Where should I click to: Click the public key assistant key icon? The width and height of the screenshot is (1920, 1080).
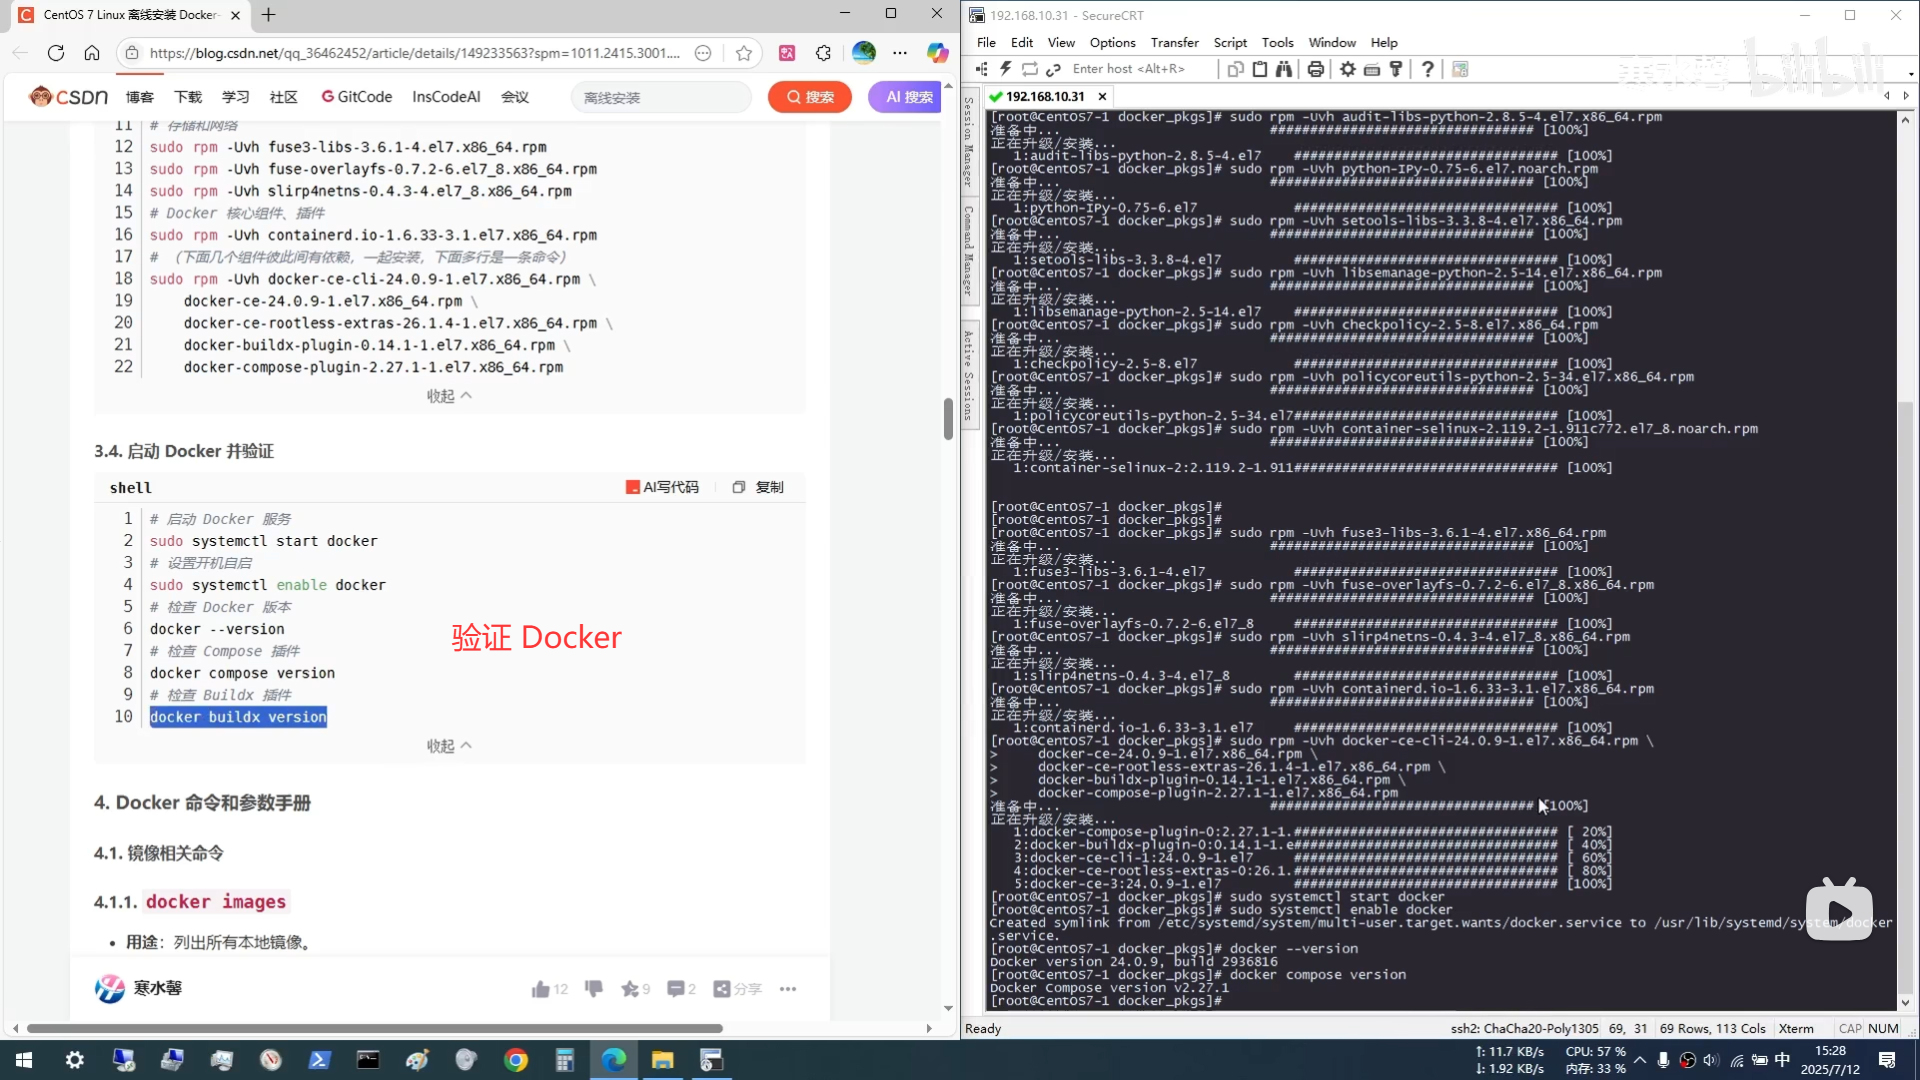[1396, 69]
